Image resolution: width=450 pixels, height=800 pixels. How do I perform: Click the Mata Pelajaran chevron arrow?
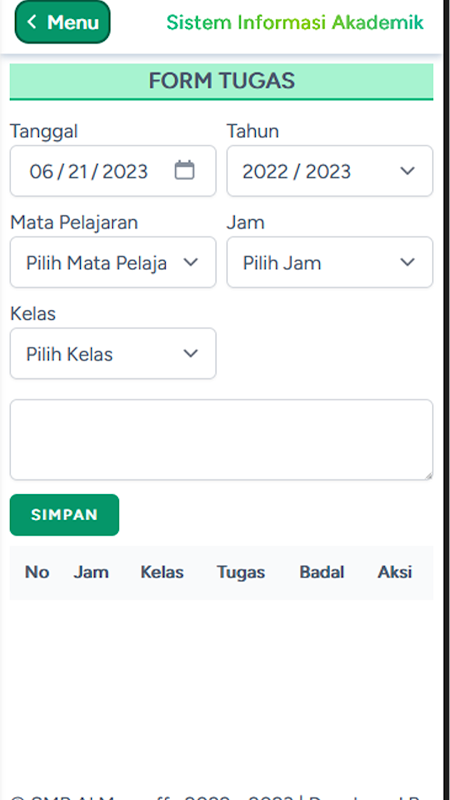(190, 262)
